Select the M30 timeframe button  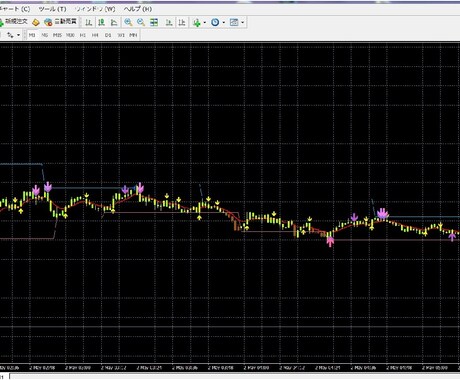tap(70, 35)
